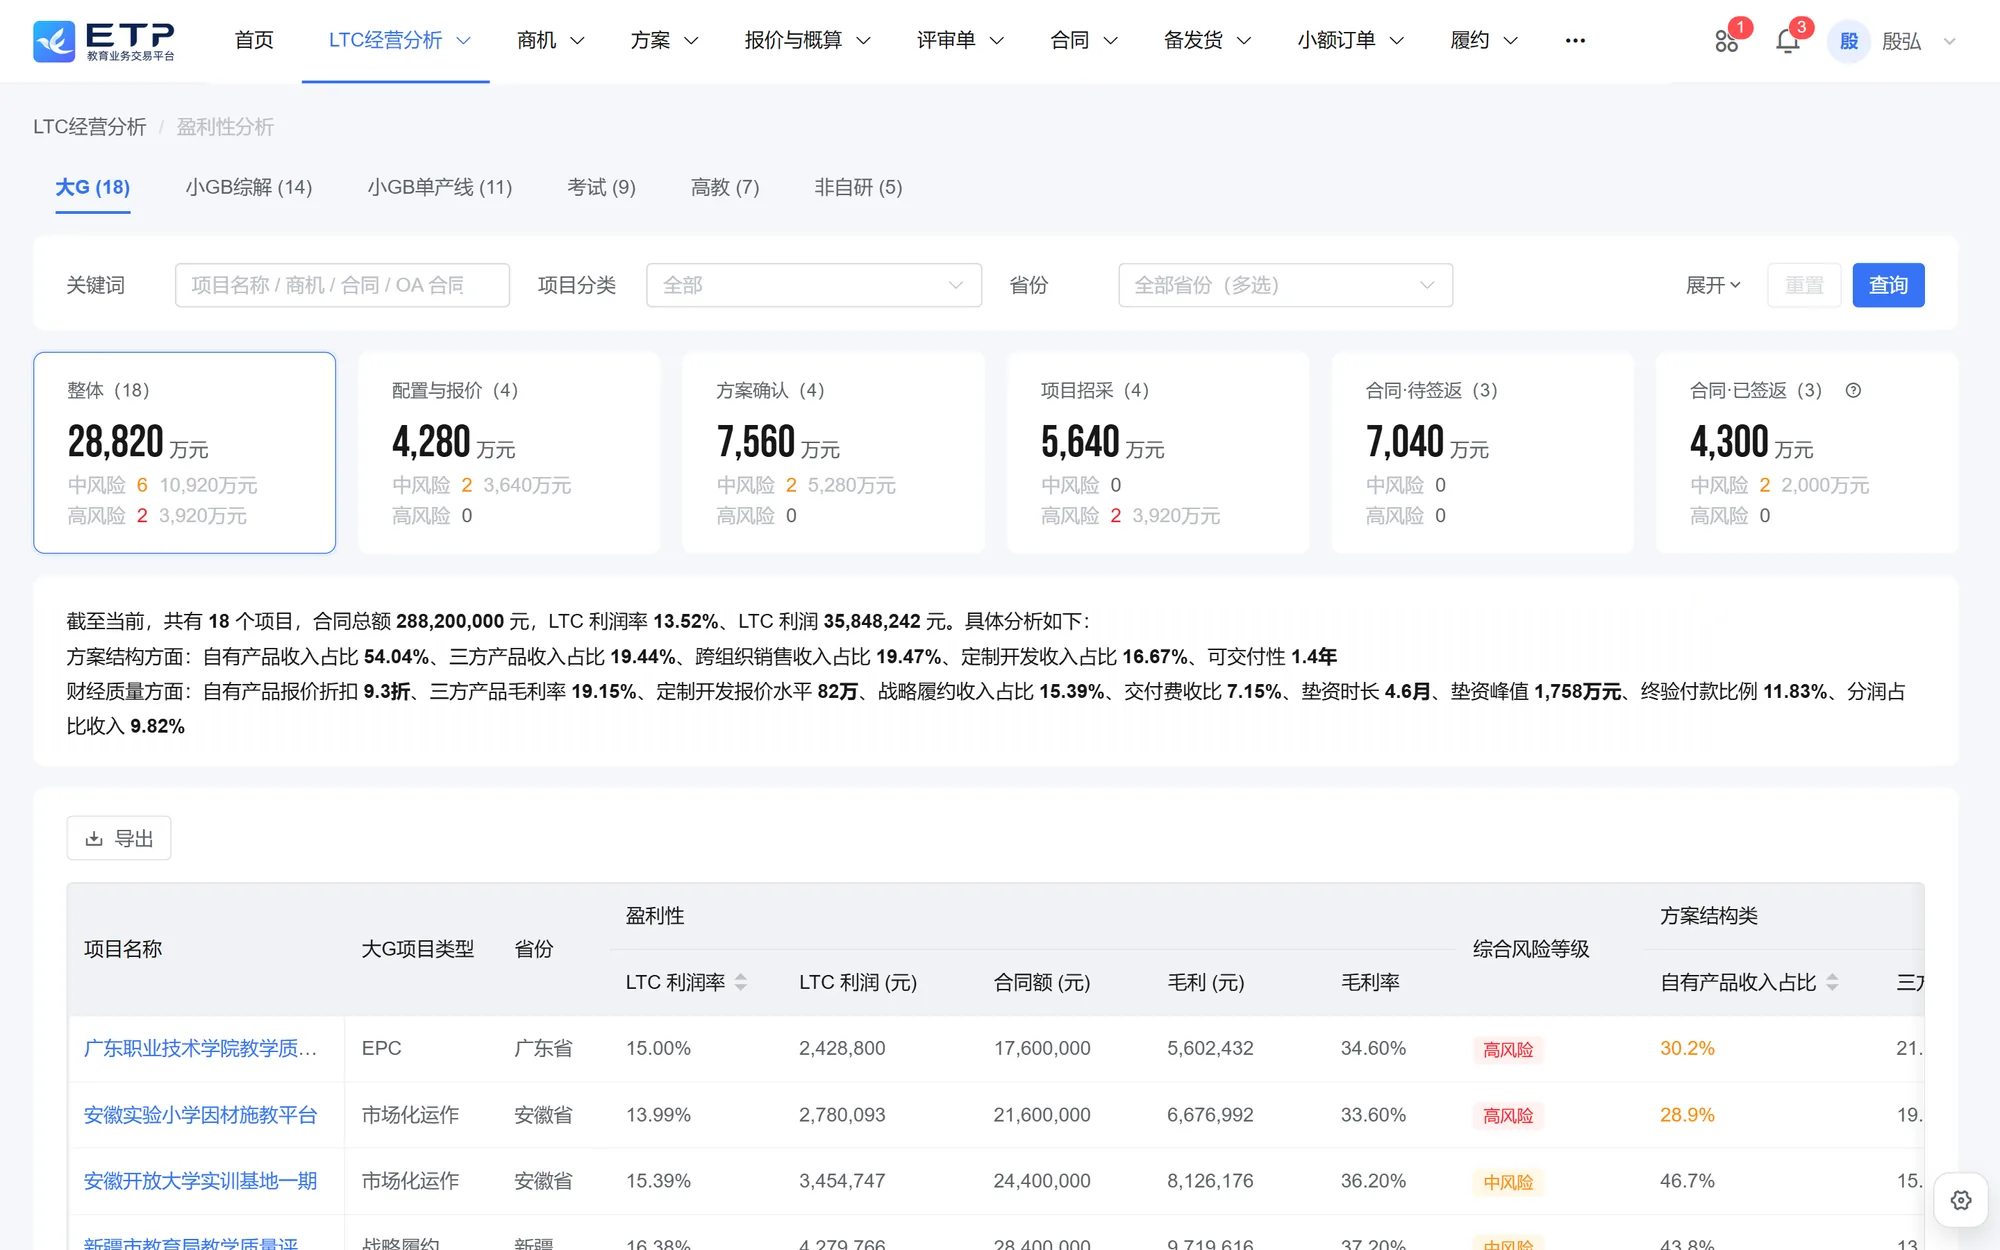Viewport: 2000px width, 1250px height.
Task: Switch to 小GB单产线 (11) tab
Action: [x=440, y=187]
